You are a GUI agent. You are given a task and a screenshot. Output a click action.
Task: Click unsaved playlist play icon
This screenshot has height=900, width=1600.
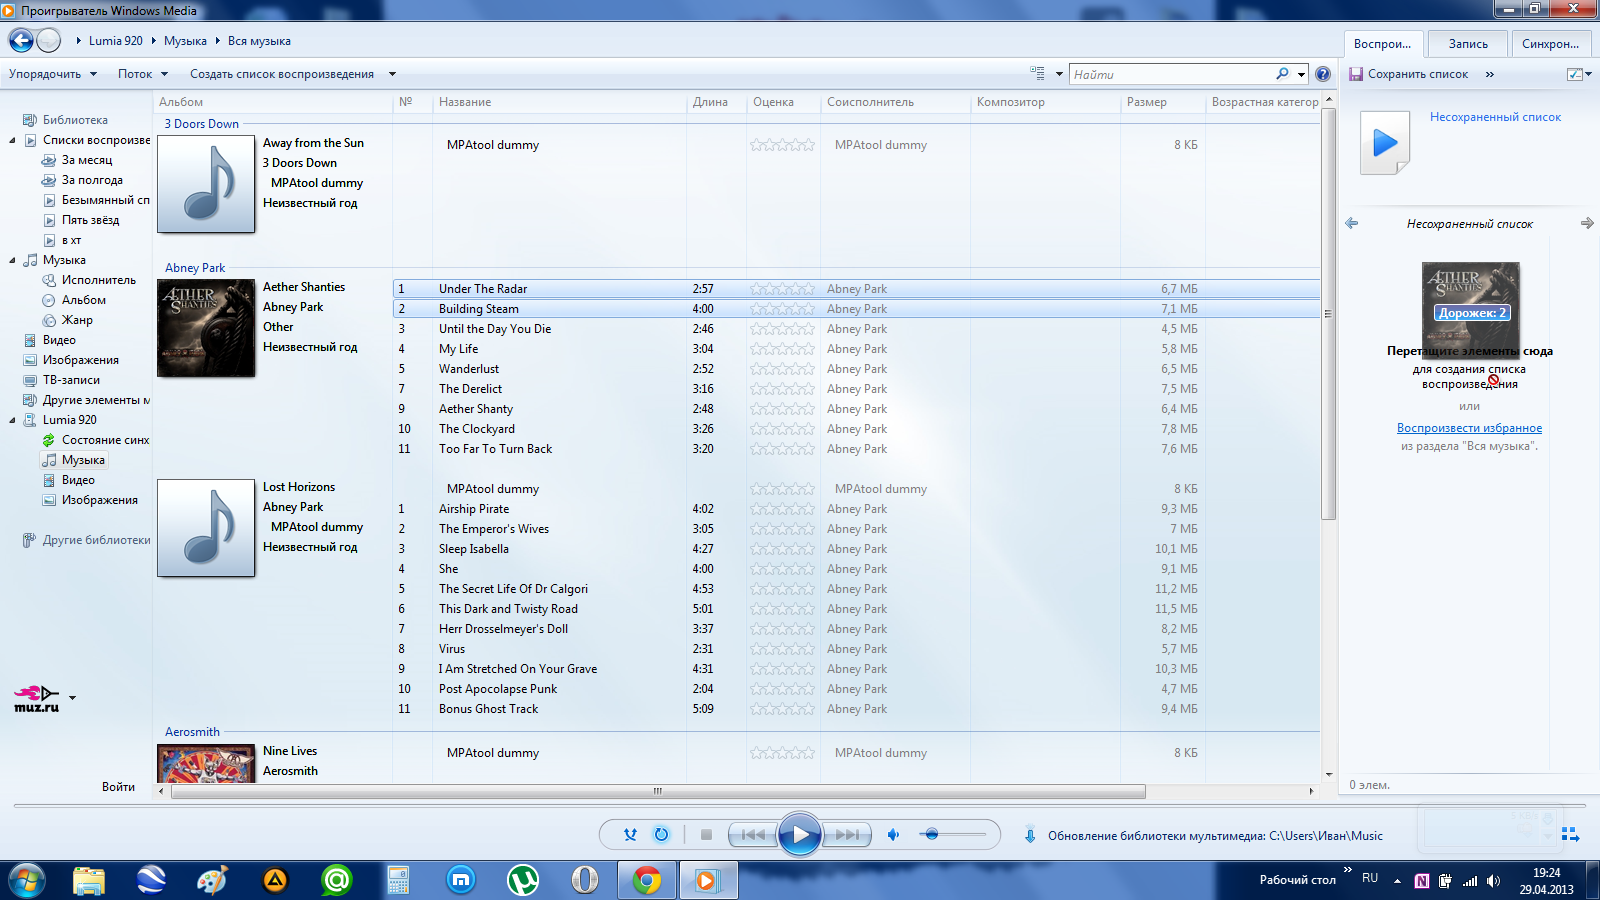point(1385,143)
